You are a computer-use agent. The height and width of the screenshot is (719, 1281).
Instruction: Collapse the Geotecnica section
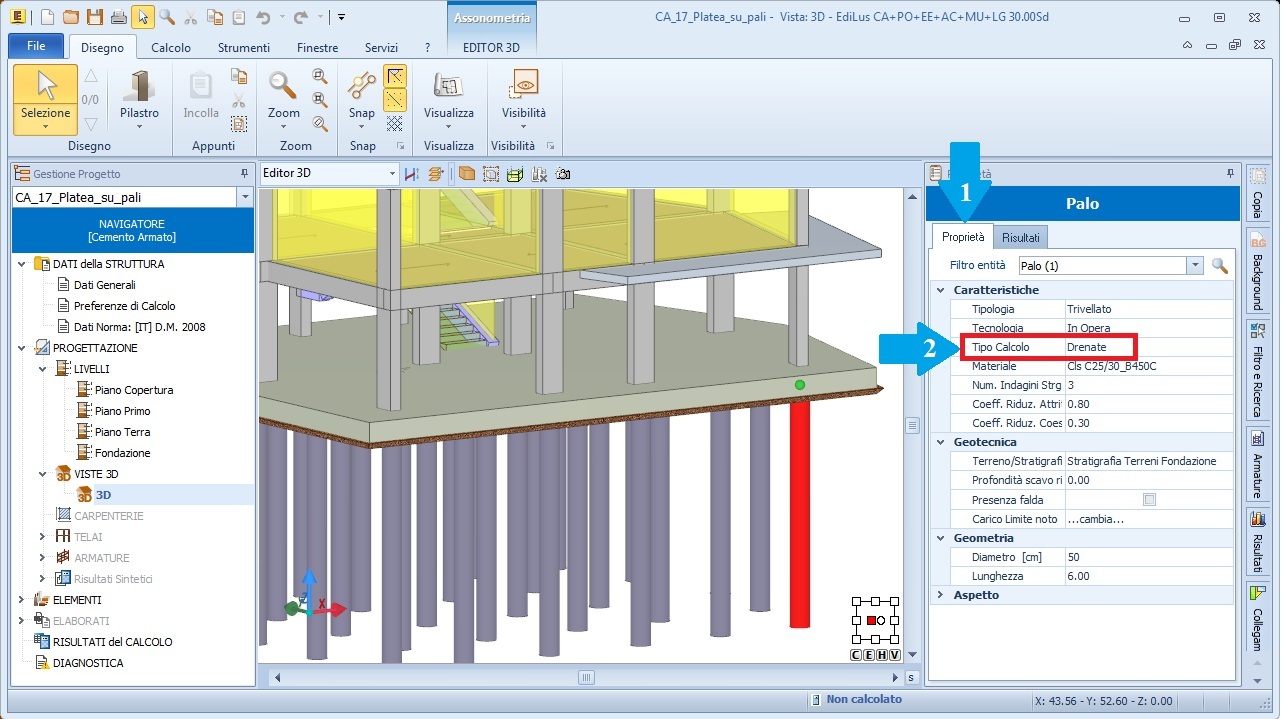940,442
